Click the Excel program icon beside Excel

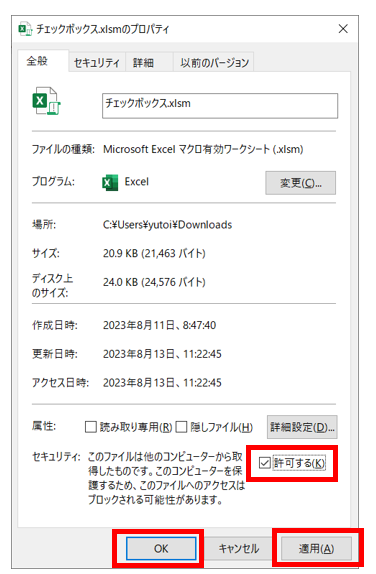point(110,182)
